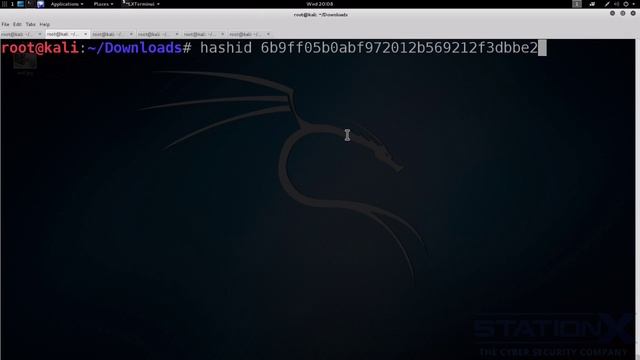
Task: Click the network connection icon in tray
Action: coord(592,4)
